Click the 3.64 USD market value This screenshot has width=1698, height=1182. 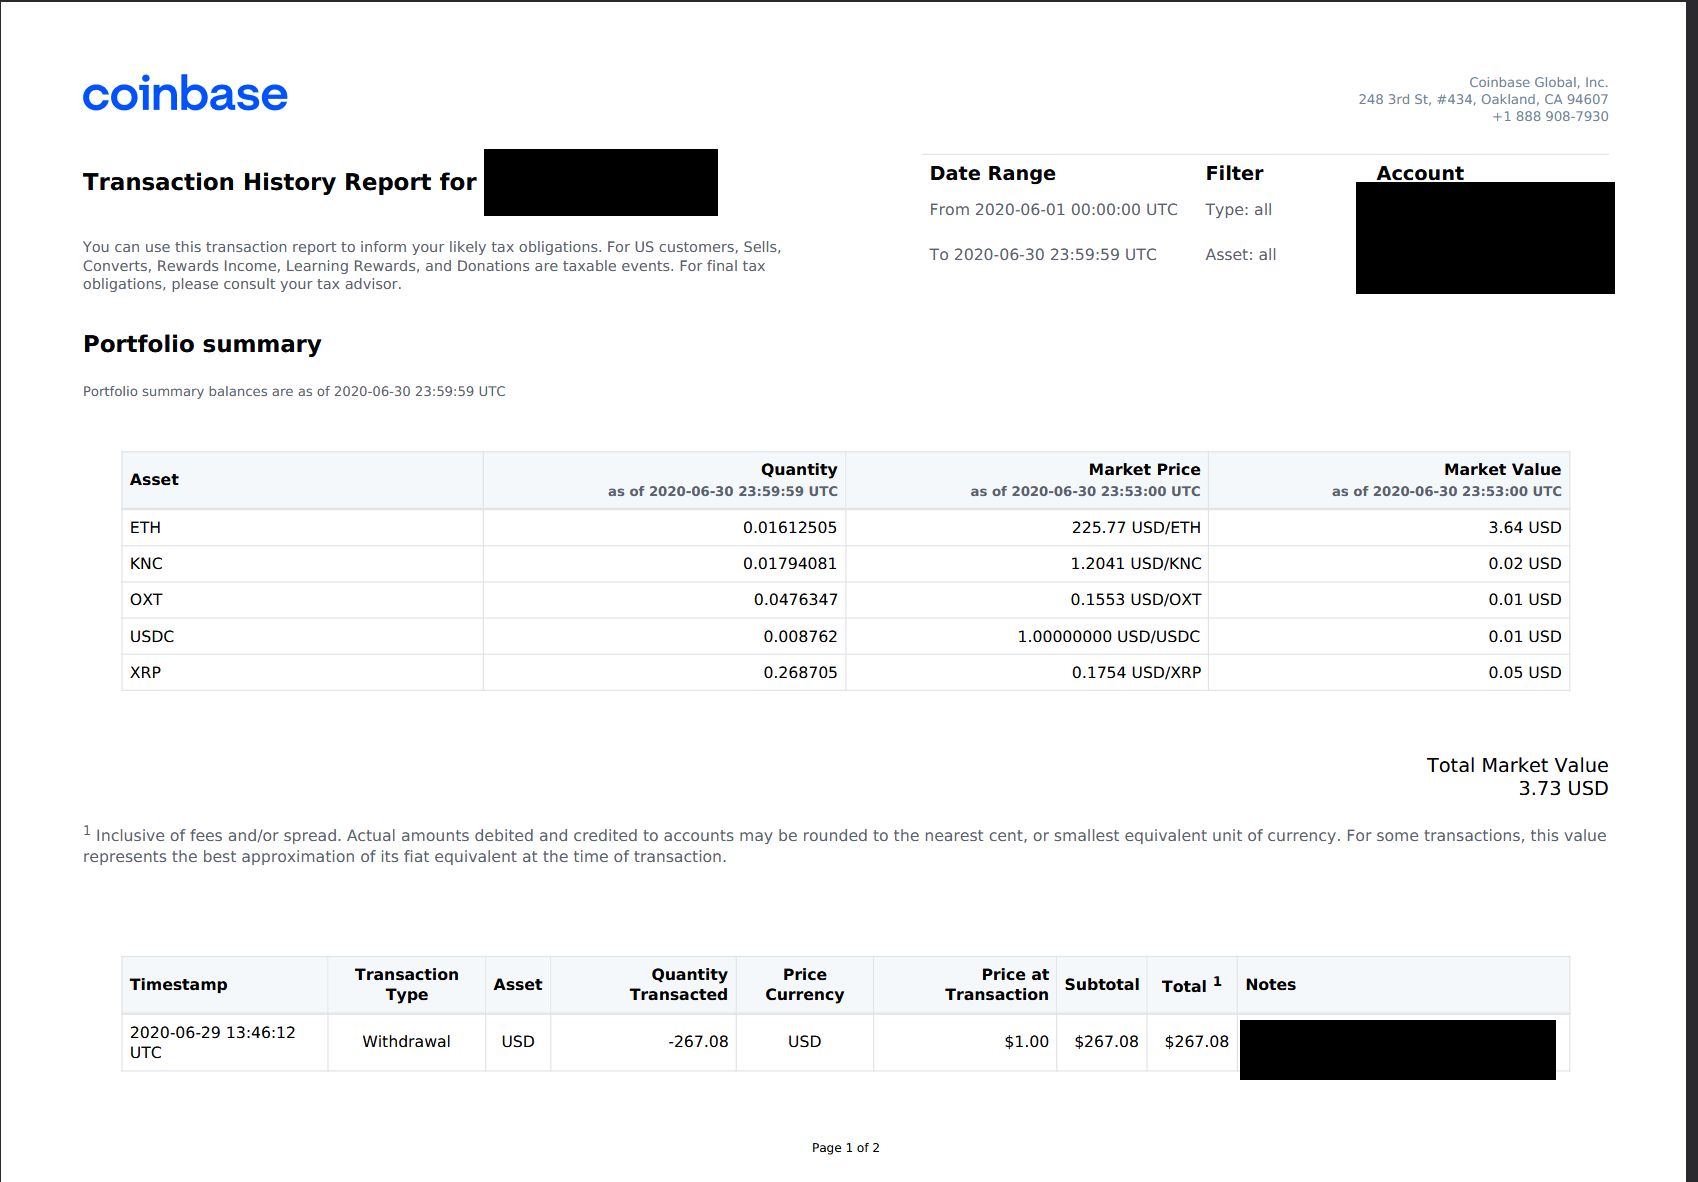(1524, 528)
